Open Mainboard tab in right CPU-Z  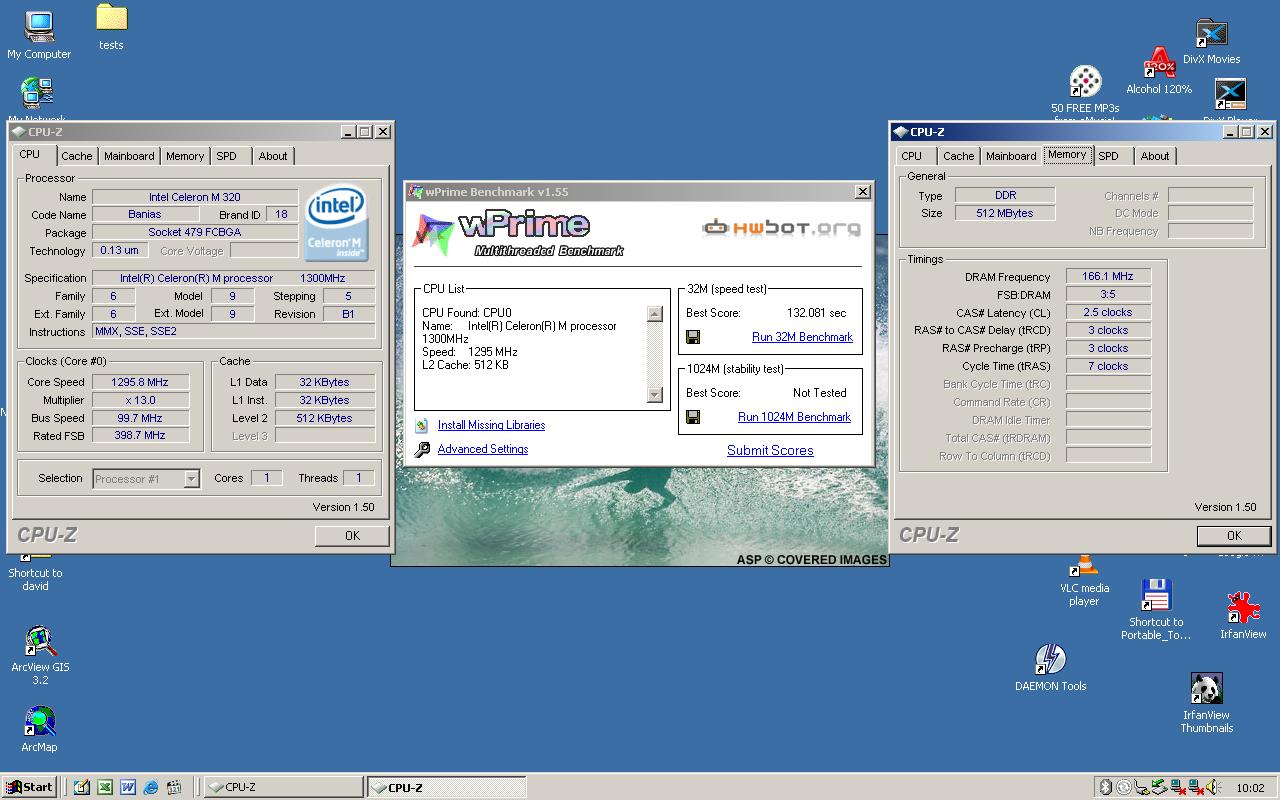[1011, 156]
